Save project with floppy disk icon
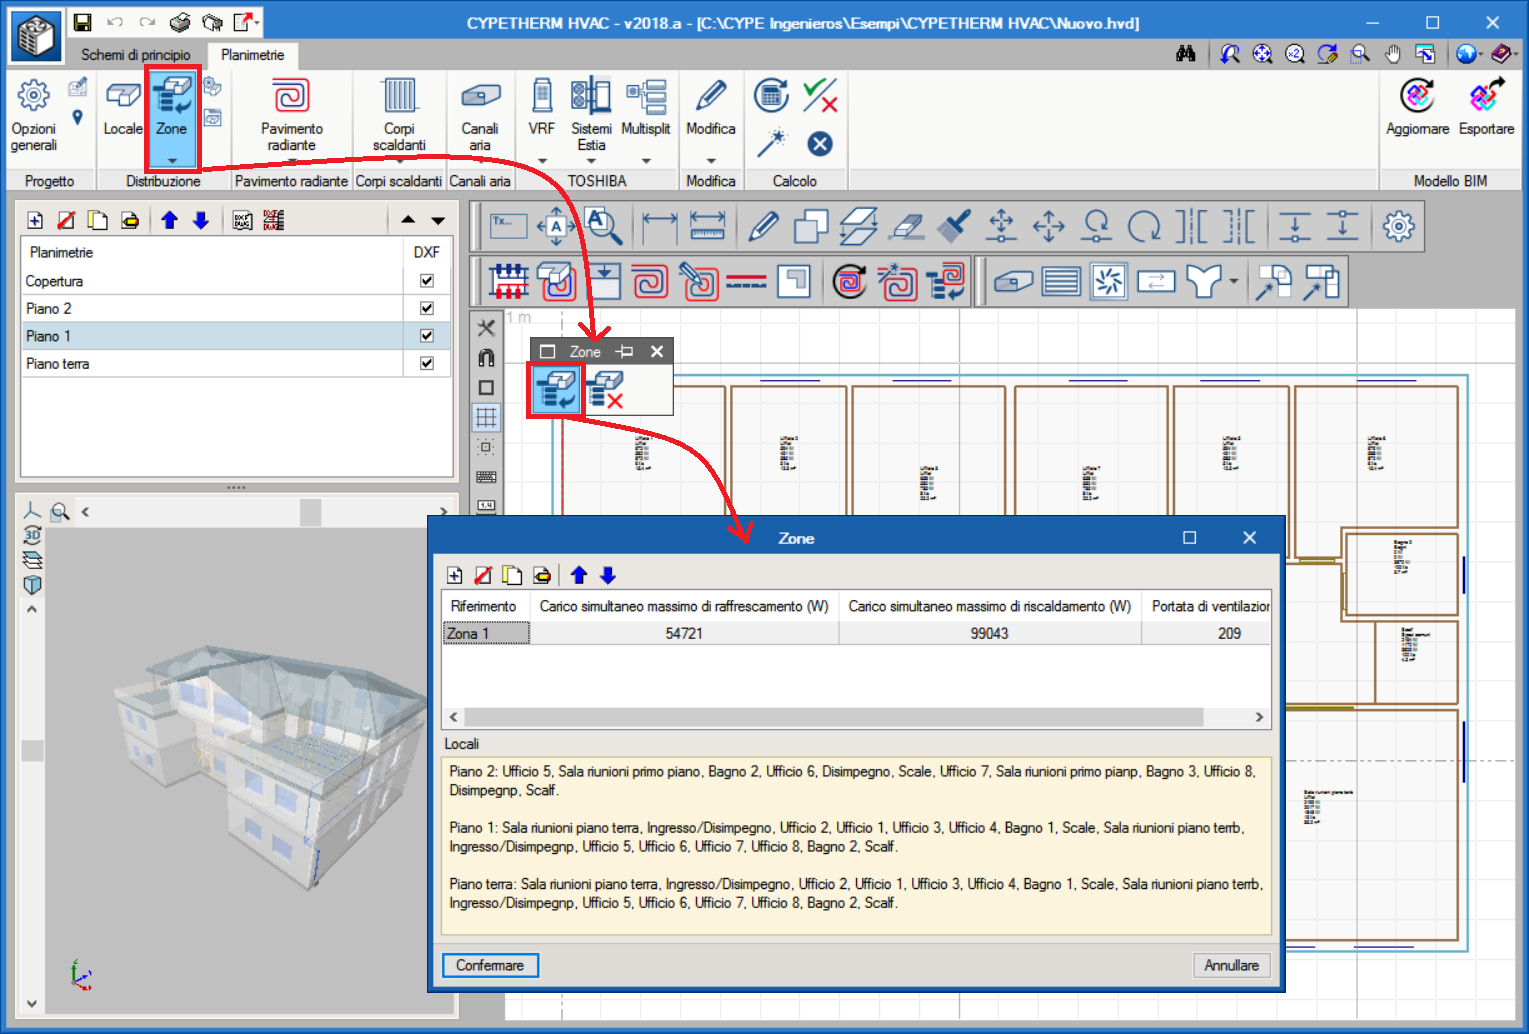The width and height of the screenshot is (1529, 1034). point(83,22)
